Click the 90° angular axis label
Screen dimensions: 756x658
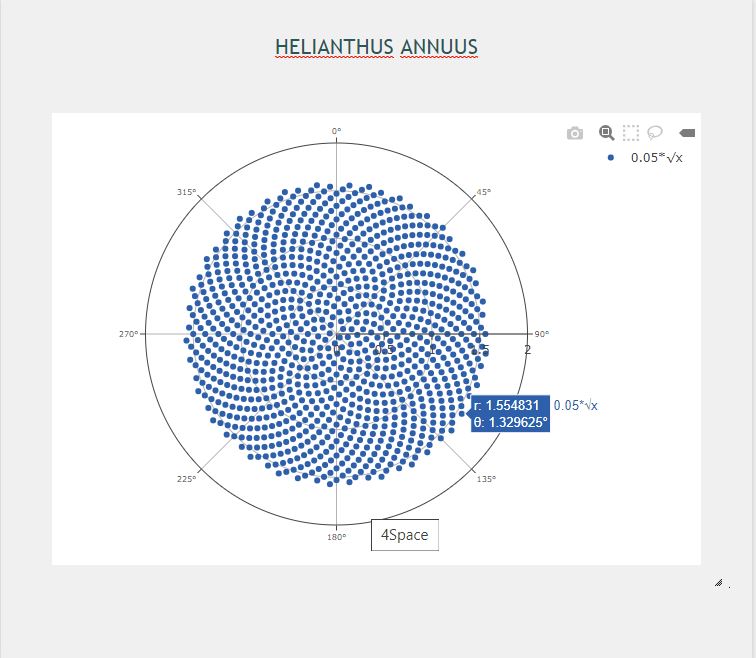coord(541,334)
